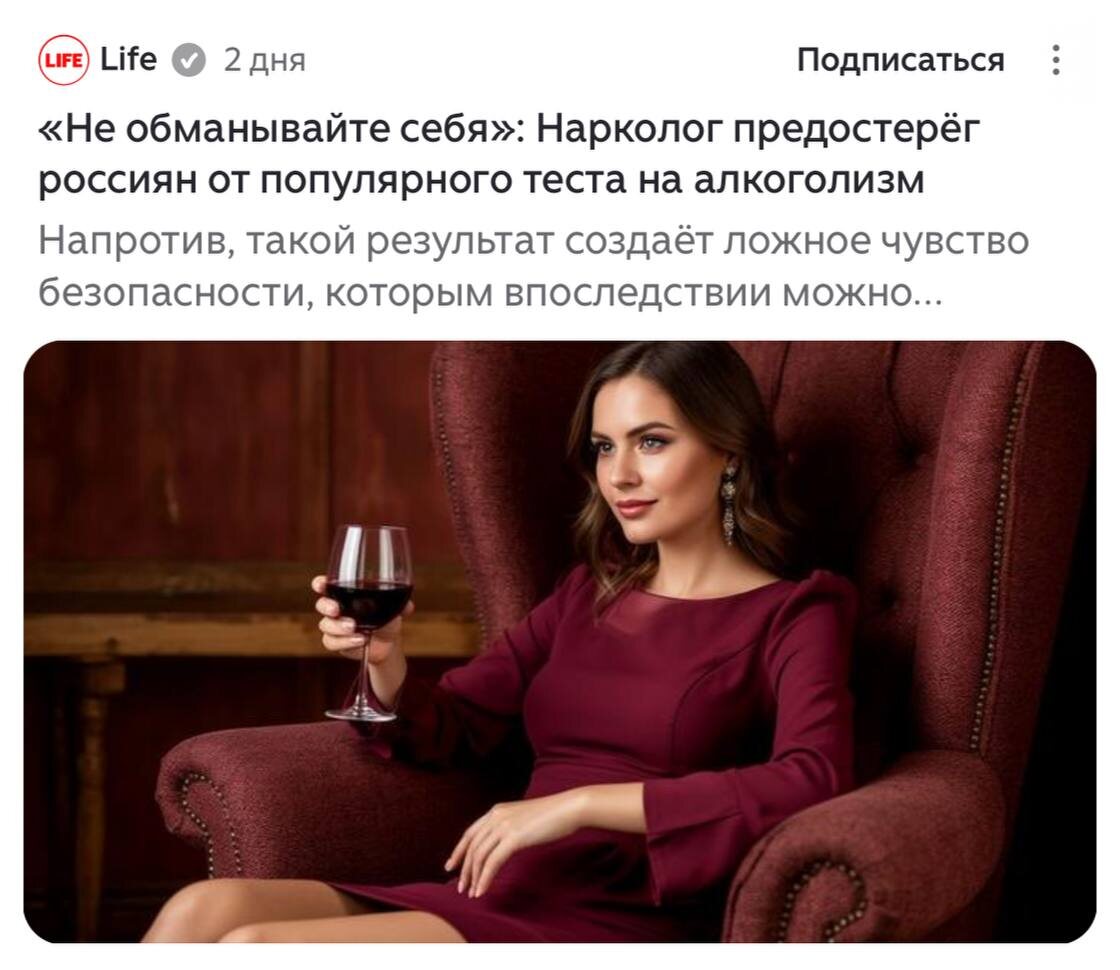Open the three-dot post options menu
This screenshot has height=970, width=1120.
1056,60
